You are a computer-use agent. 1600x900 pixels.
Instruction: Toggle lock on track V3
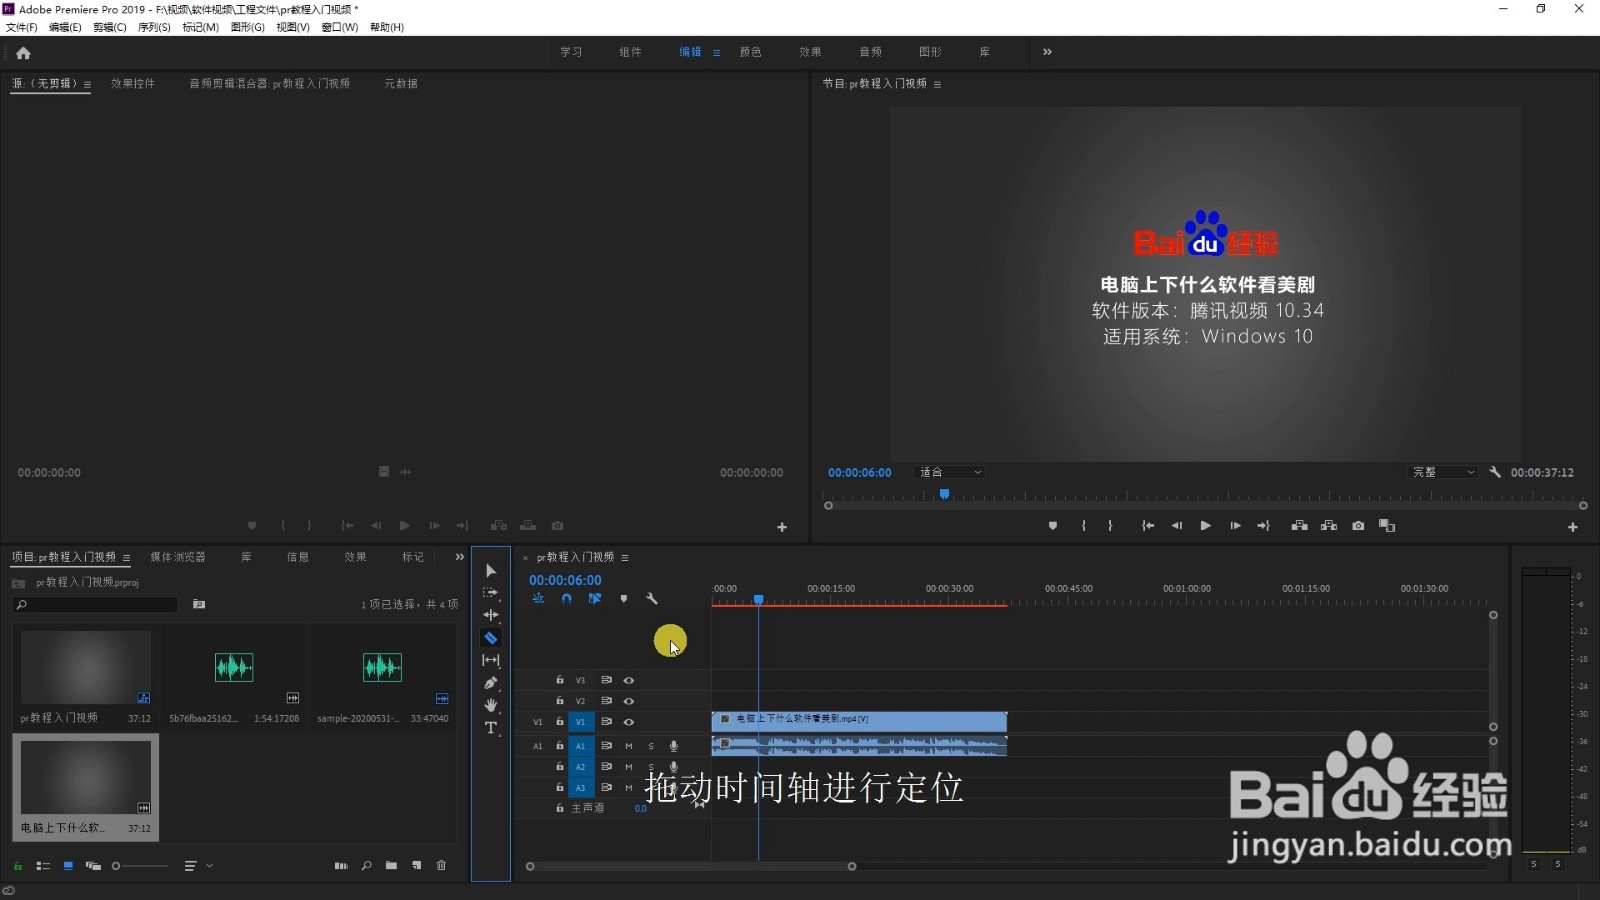click(560, 680)
